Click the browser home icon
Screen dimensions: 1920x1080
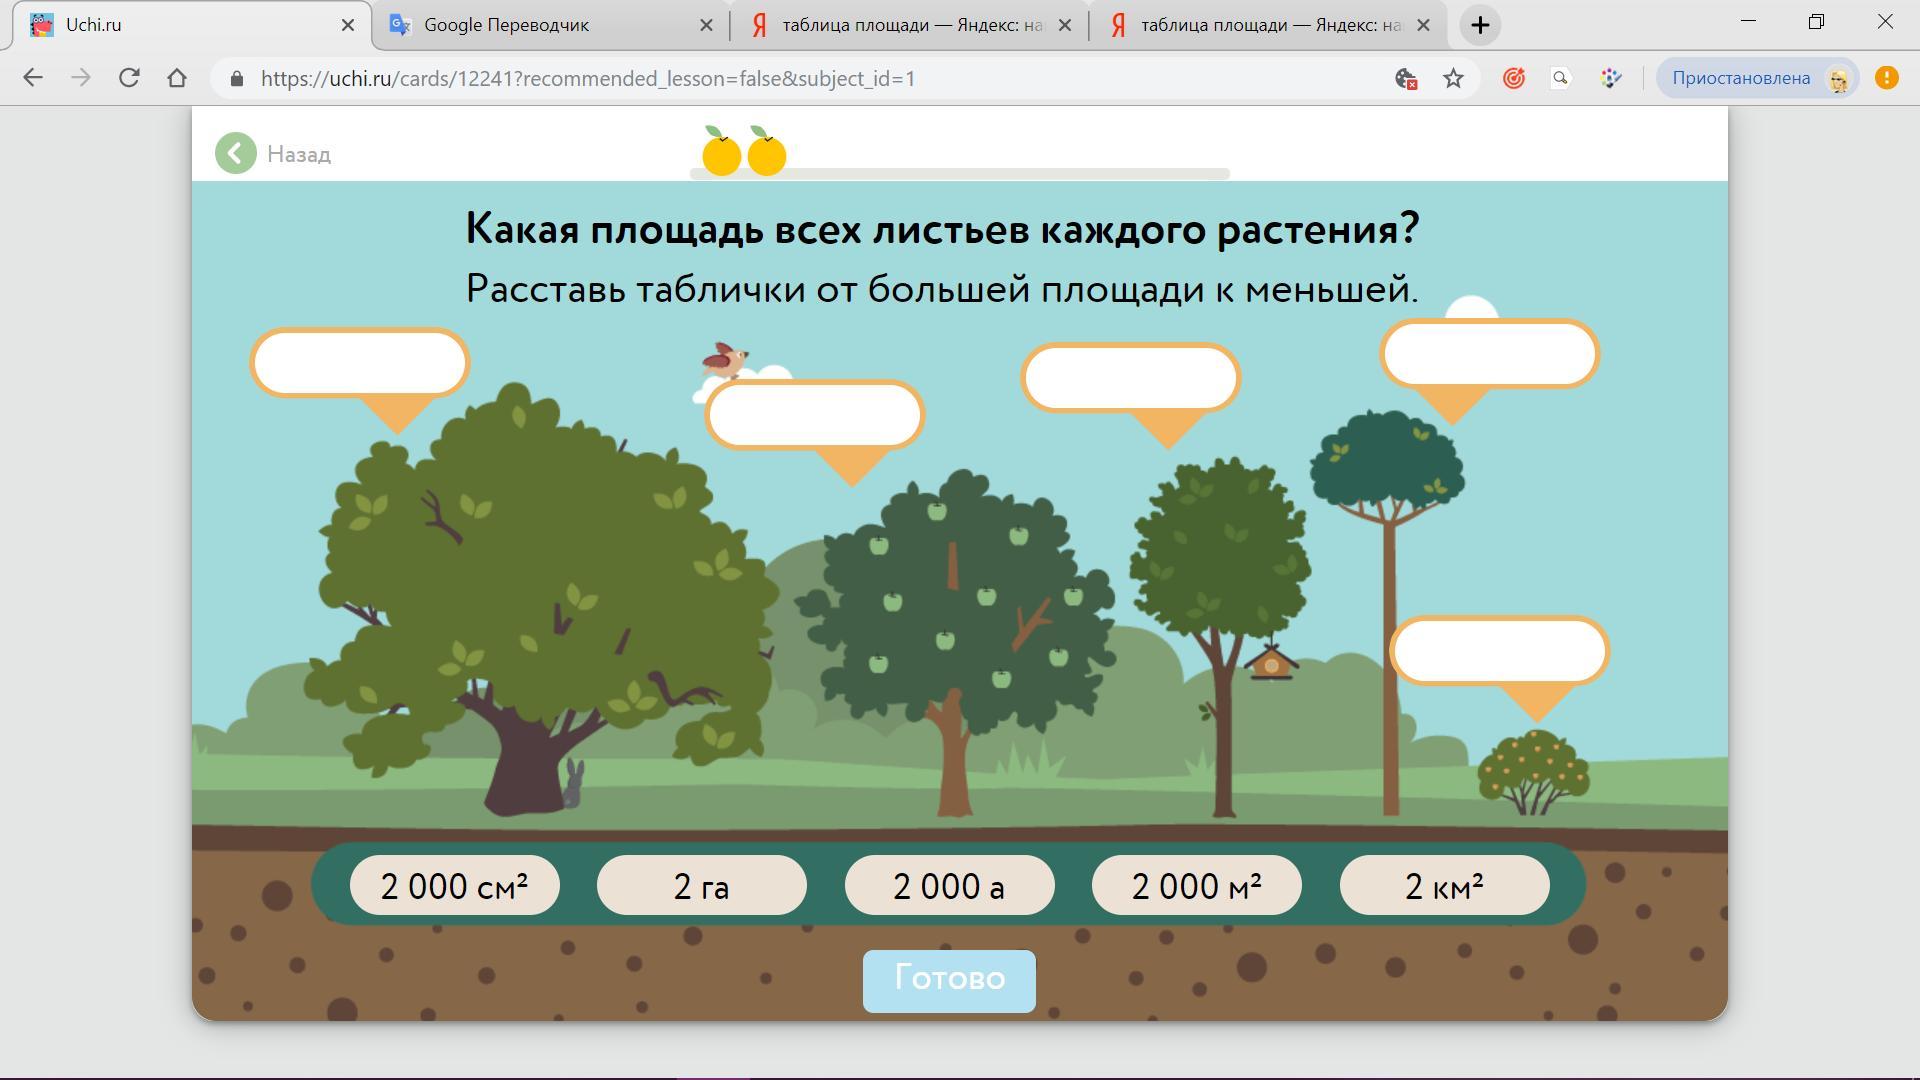tap(177, 78)
